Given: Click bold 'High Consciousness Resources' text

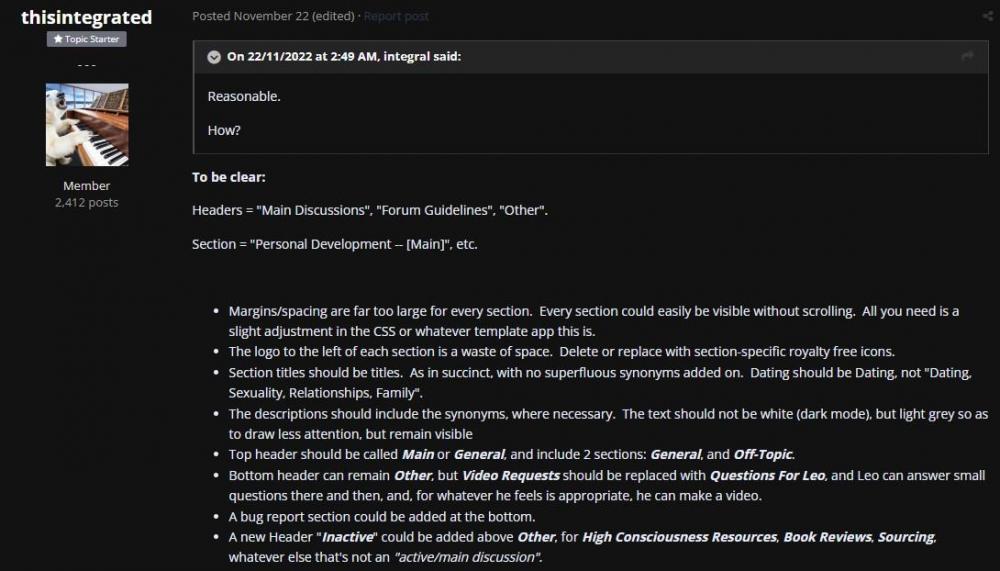Looking at the screenshot, I should (679, 537).
